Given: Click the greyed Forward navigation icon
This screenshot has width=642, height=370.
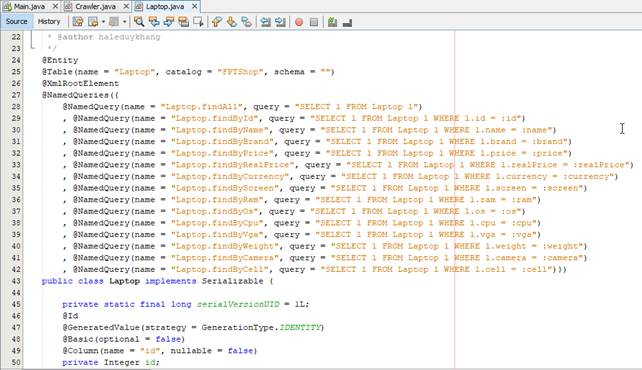Looking at the screenshot, I should [x=114, y=22].
